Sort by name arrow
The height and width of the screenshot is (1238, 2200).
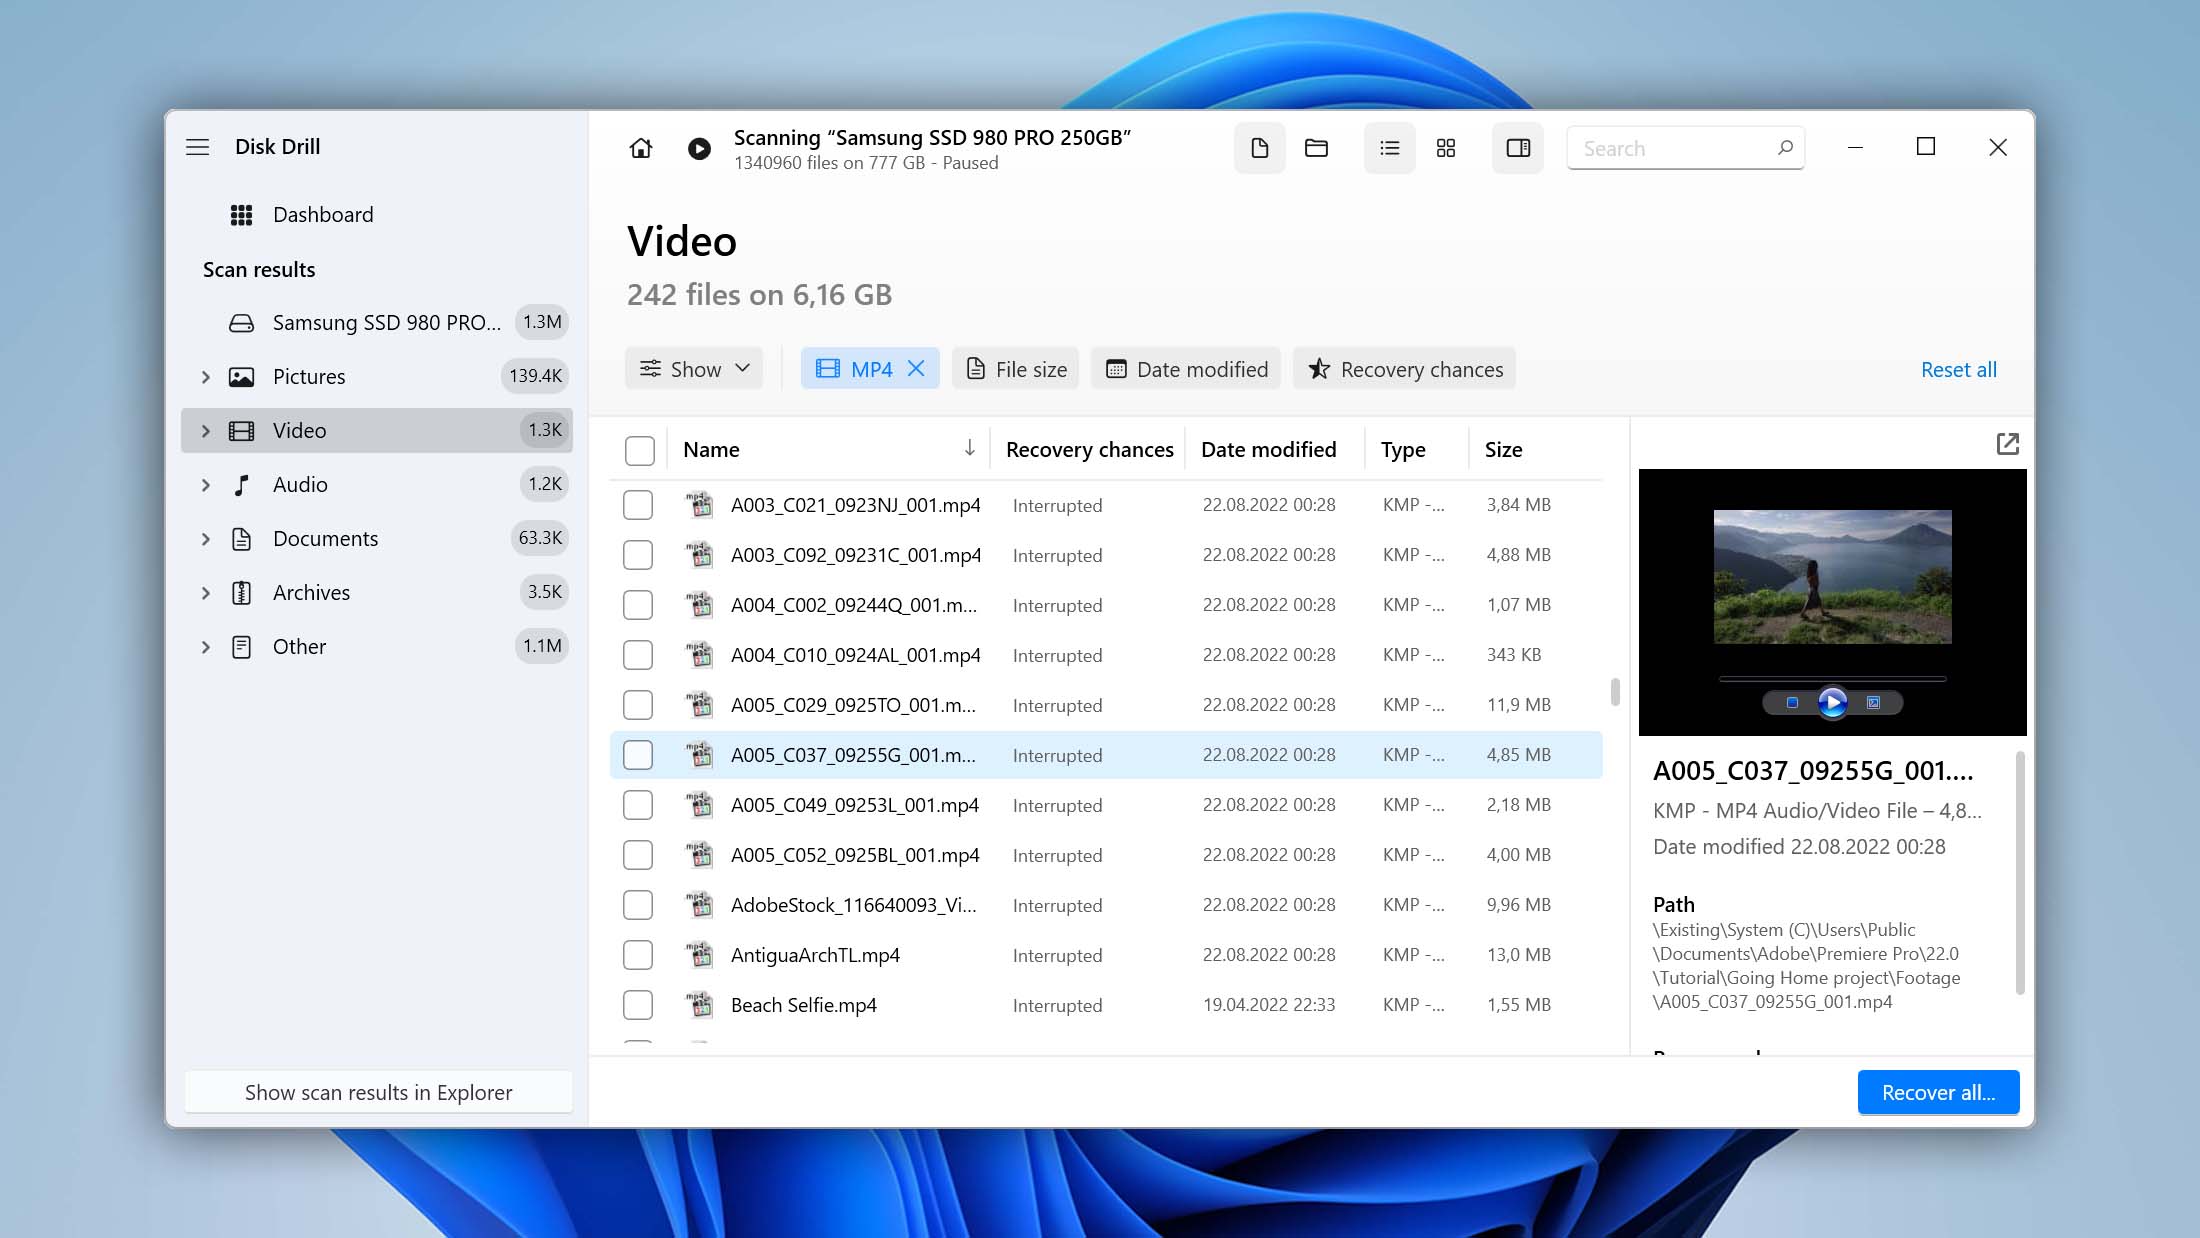pyautogui.click(x=969, y=449)
